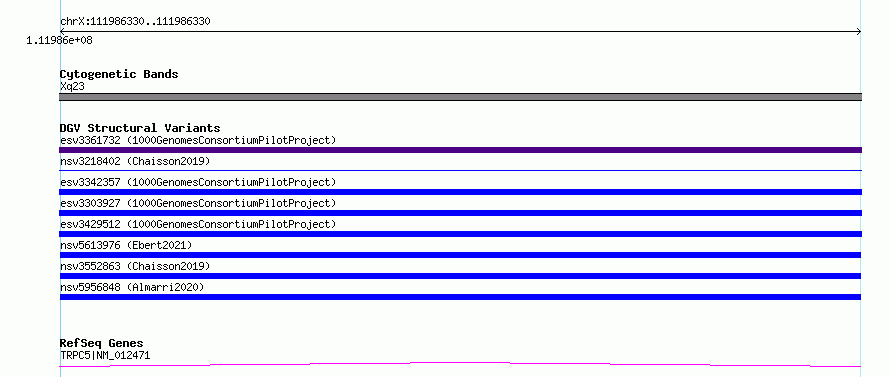This screenshot has width=890, height=377.
Task: Click the blue bar under nsv5613976
Action: (x=460, y=255)
